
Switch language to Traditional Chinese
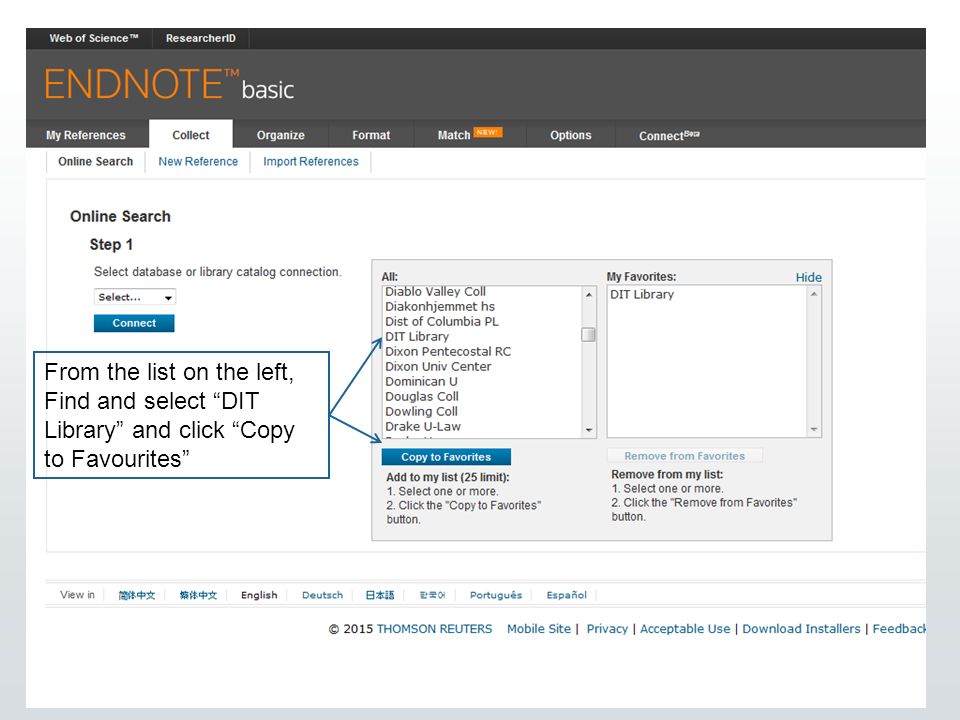pos(198,595)
